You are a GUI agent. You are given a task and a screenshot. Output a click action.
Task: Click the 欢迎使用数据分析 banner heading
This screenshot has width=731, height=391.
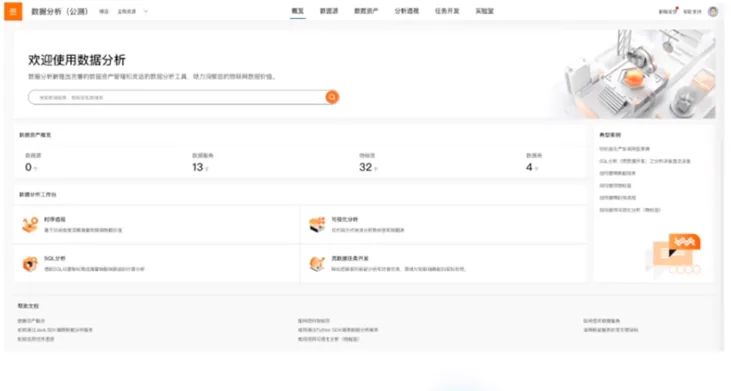click(77, 60)
